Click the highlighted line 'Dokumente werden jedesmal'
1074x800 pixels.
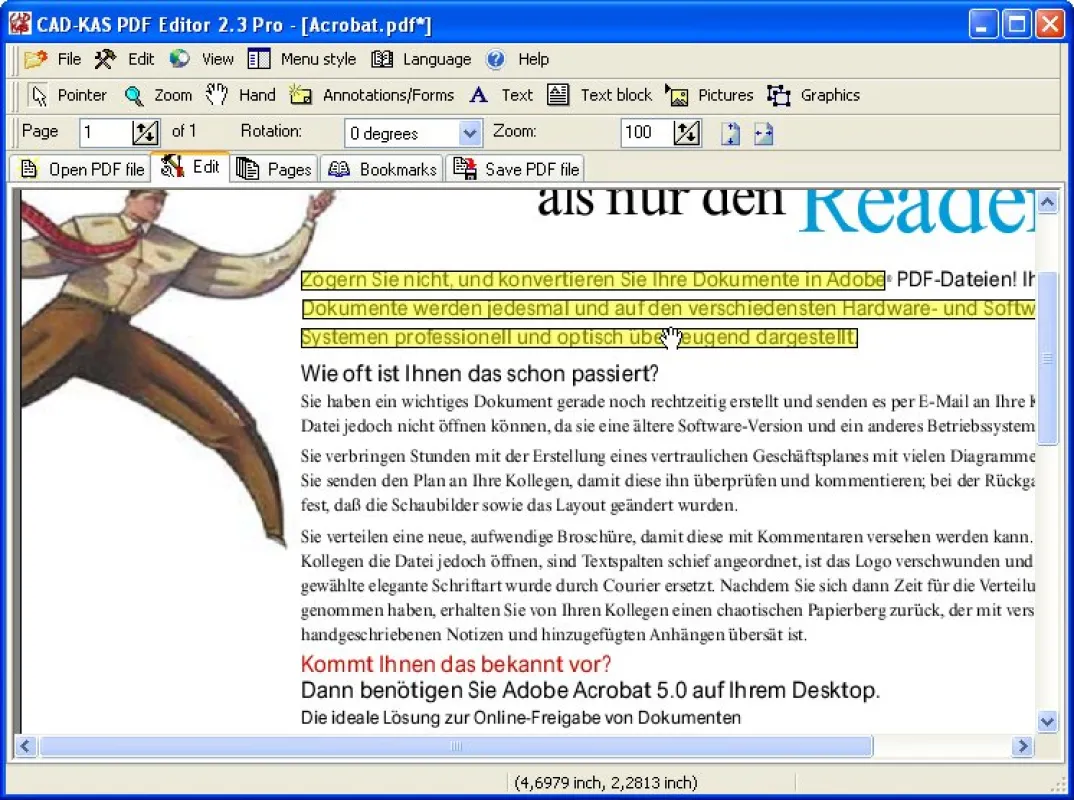pyautogui.click(x=669, y=309)
